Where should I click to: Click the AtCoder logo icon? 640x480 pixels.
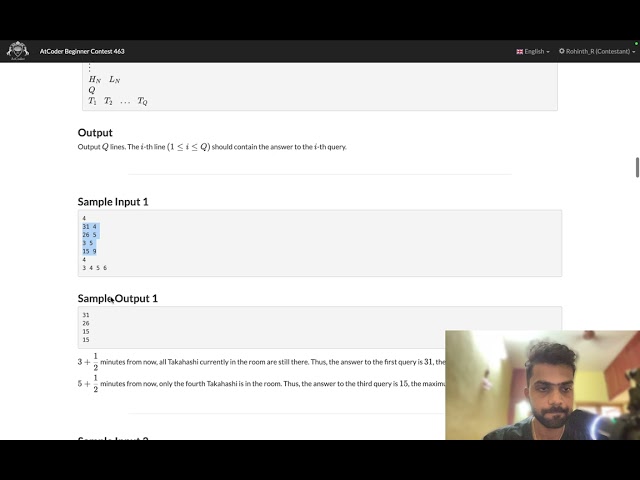click(18, 51)
